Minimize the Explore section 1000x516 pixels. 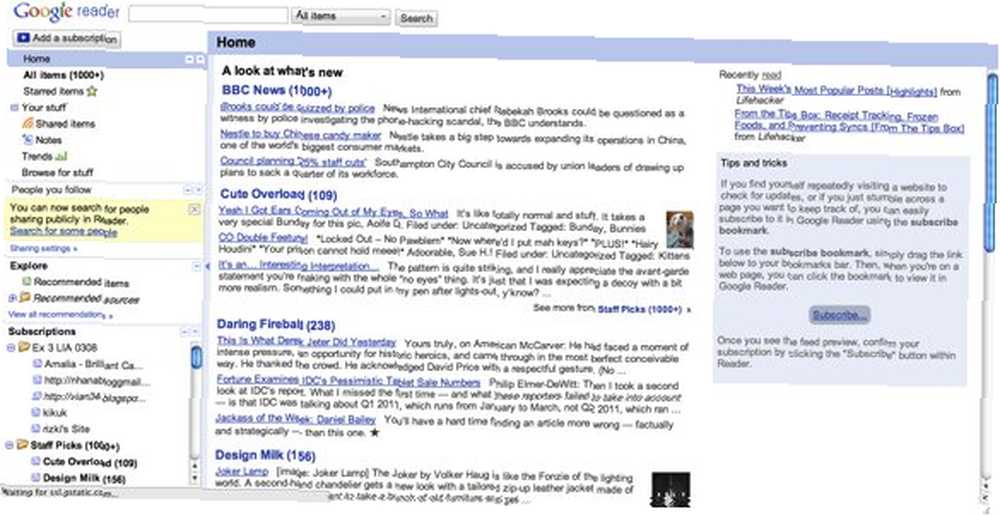point(196,266)
